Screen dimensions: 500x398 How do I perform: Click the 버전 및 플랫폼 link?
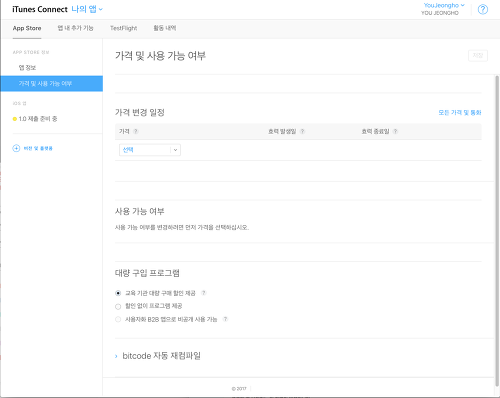(x=38, y=148)
